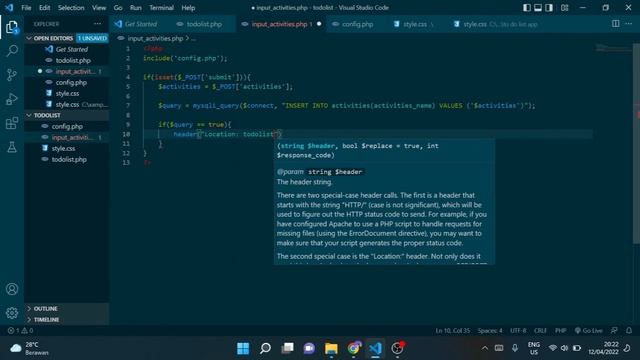Select Get Started in Open Editors
Screen dimensions: 640x360
[x=67, y=49]
